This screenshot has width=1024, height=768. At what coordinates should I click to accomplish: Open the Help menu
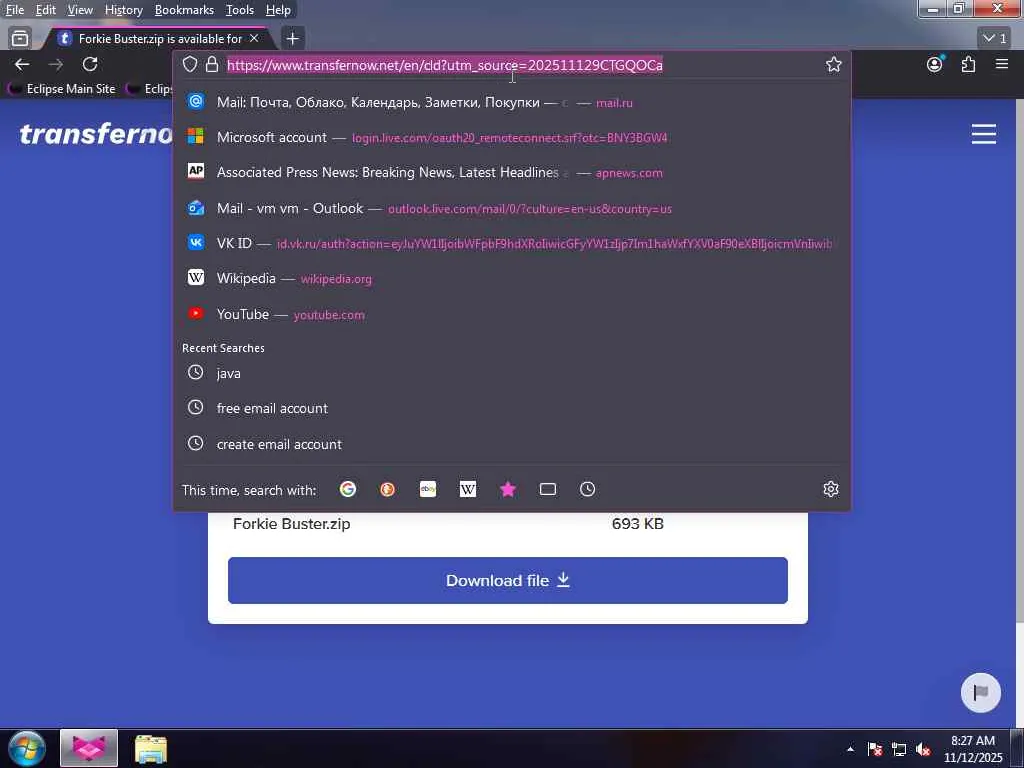click(278, 10)
